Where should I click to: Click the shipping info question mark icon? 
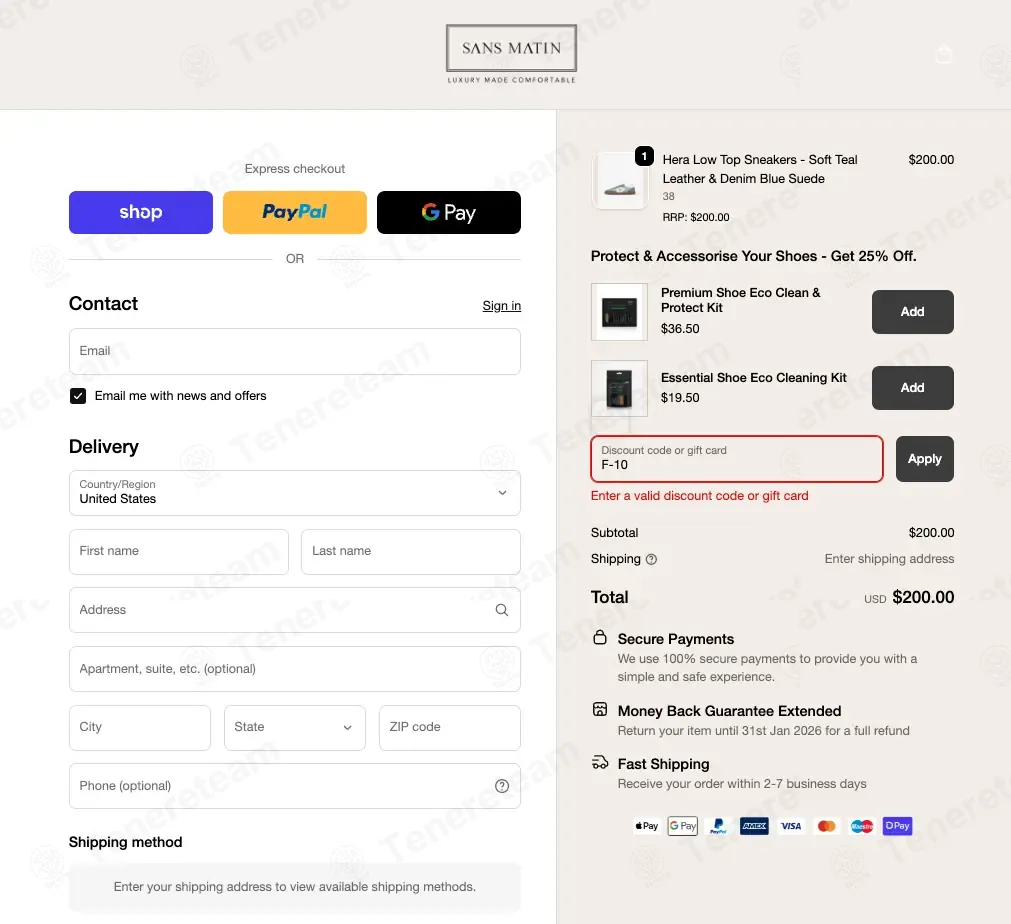tap(651, 559)
